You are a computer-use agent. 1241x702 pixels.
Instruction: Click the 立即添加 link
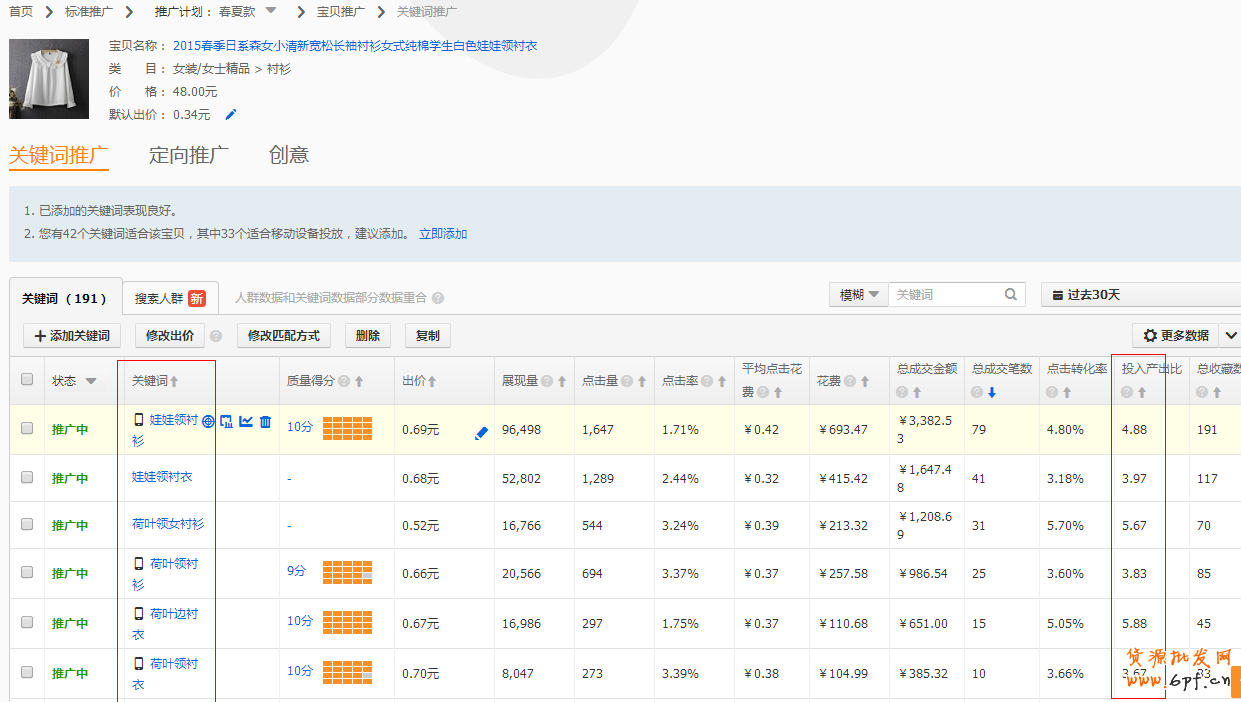pos(443,234)
